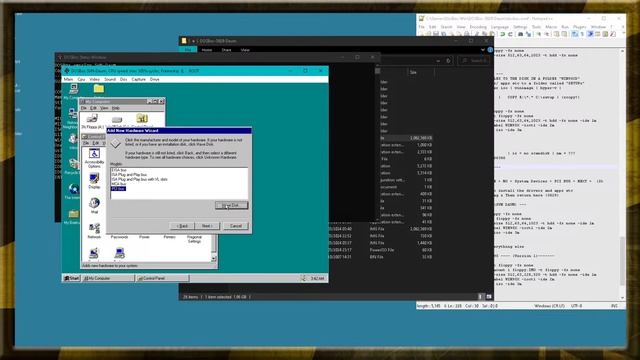Select ISA Plug and Play bus entry
640x360 pixels.
point(129,175)
